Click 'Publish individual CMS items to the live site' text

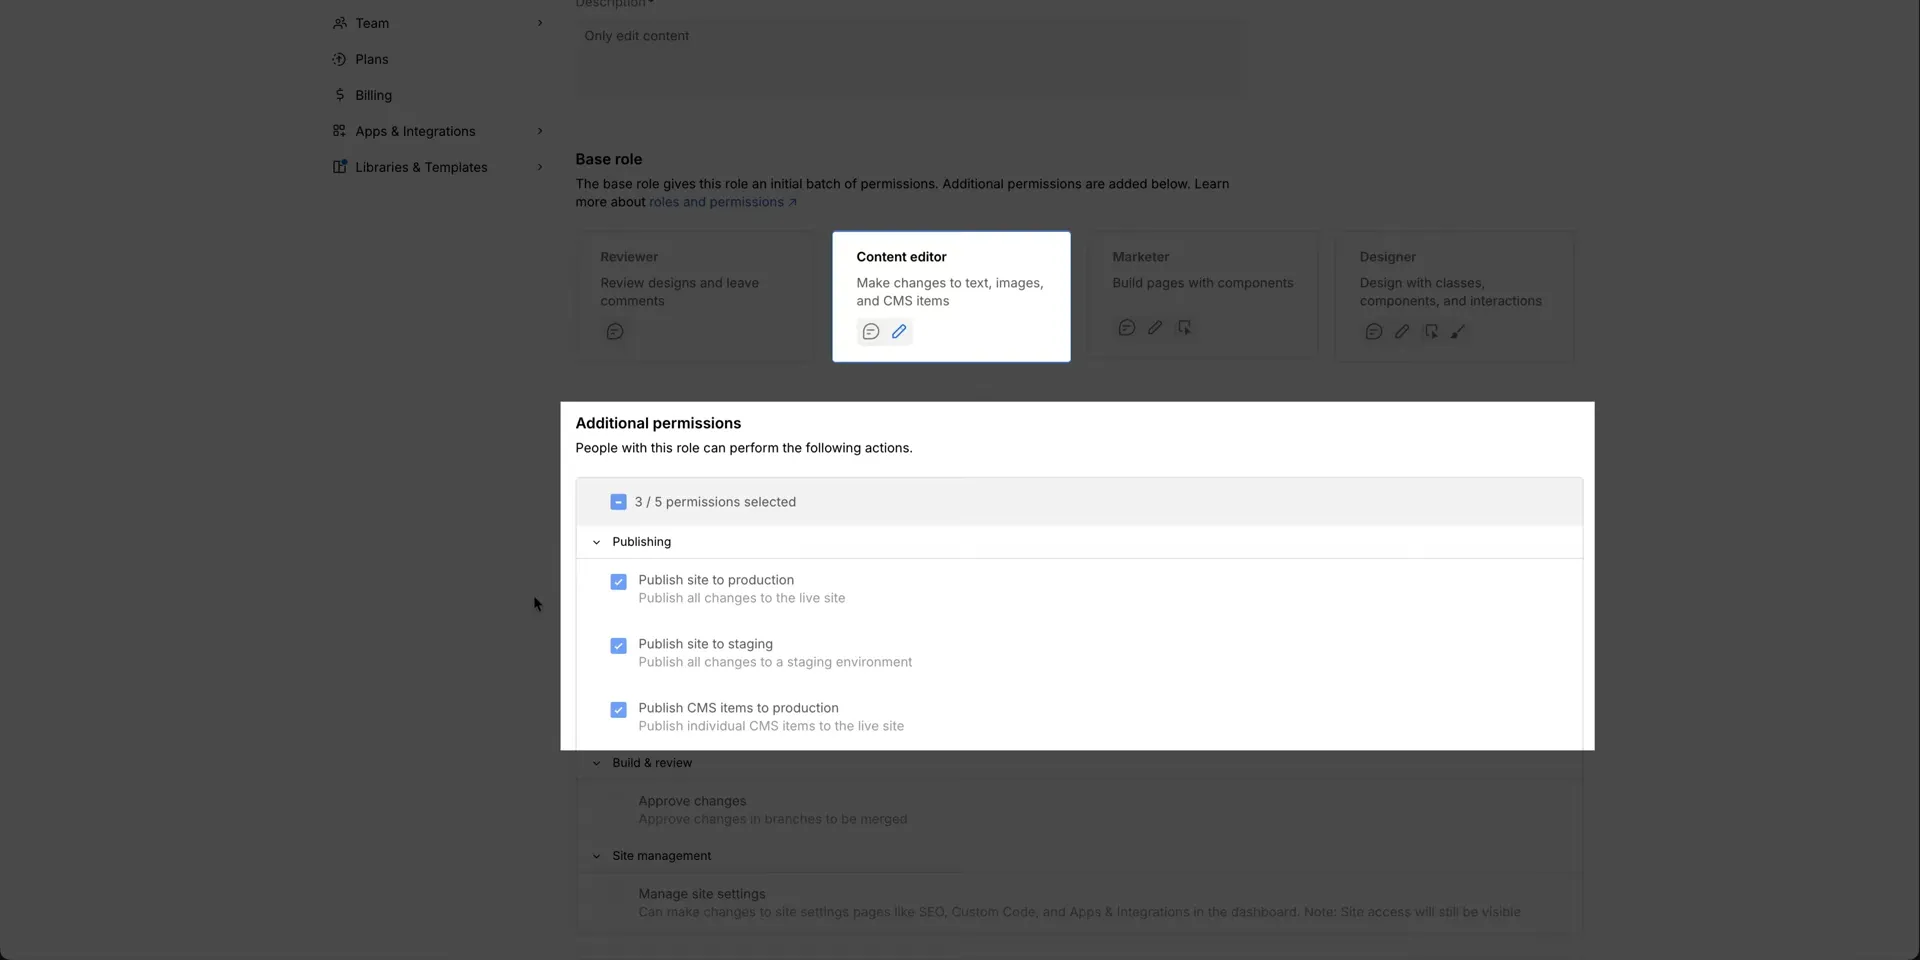pyautogui.click(x=771, y=726)
